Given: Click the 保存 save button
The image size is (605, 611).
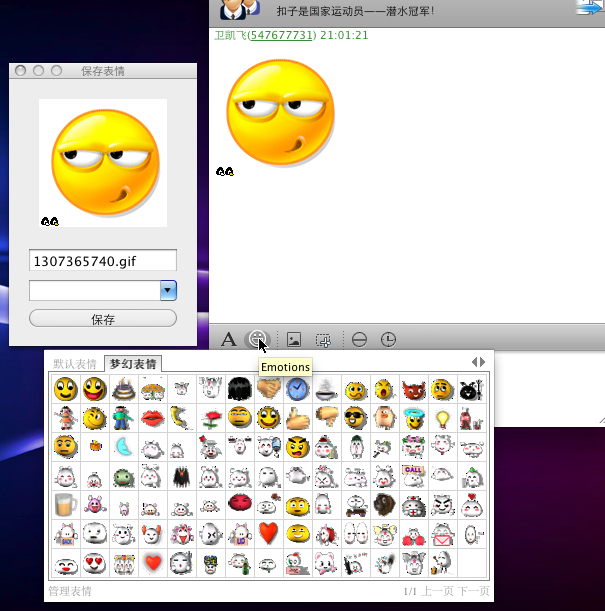Looking at the screenshot, I should [x=103, y=318].
